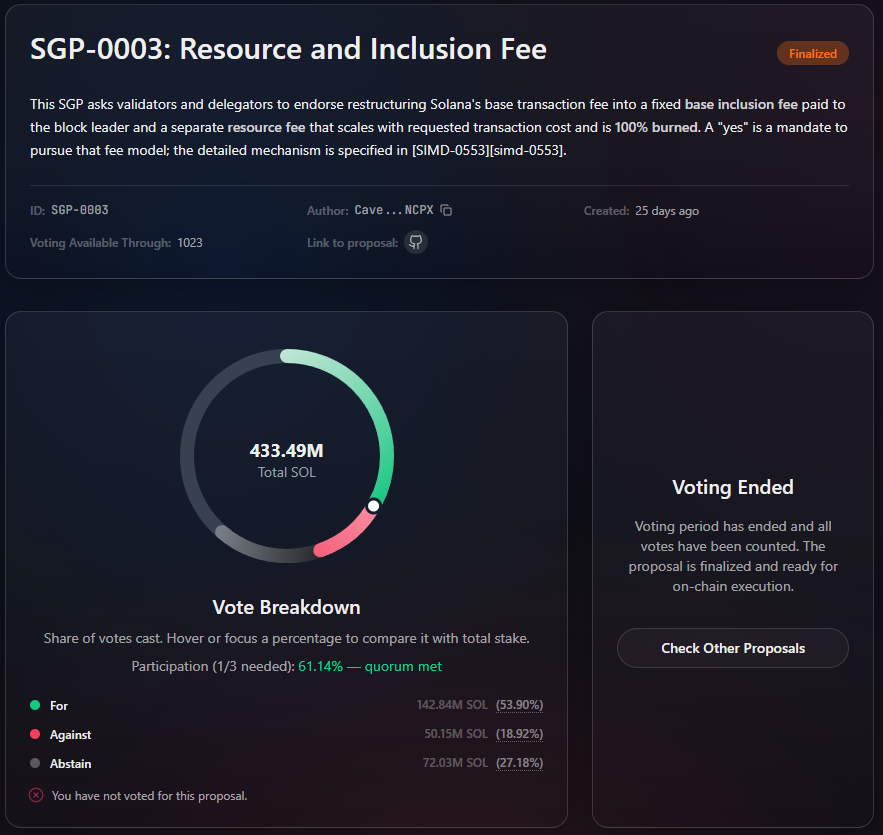Click the 61.14% — quorum met text

[x=370, y=666]
